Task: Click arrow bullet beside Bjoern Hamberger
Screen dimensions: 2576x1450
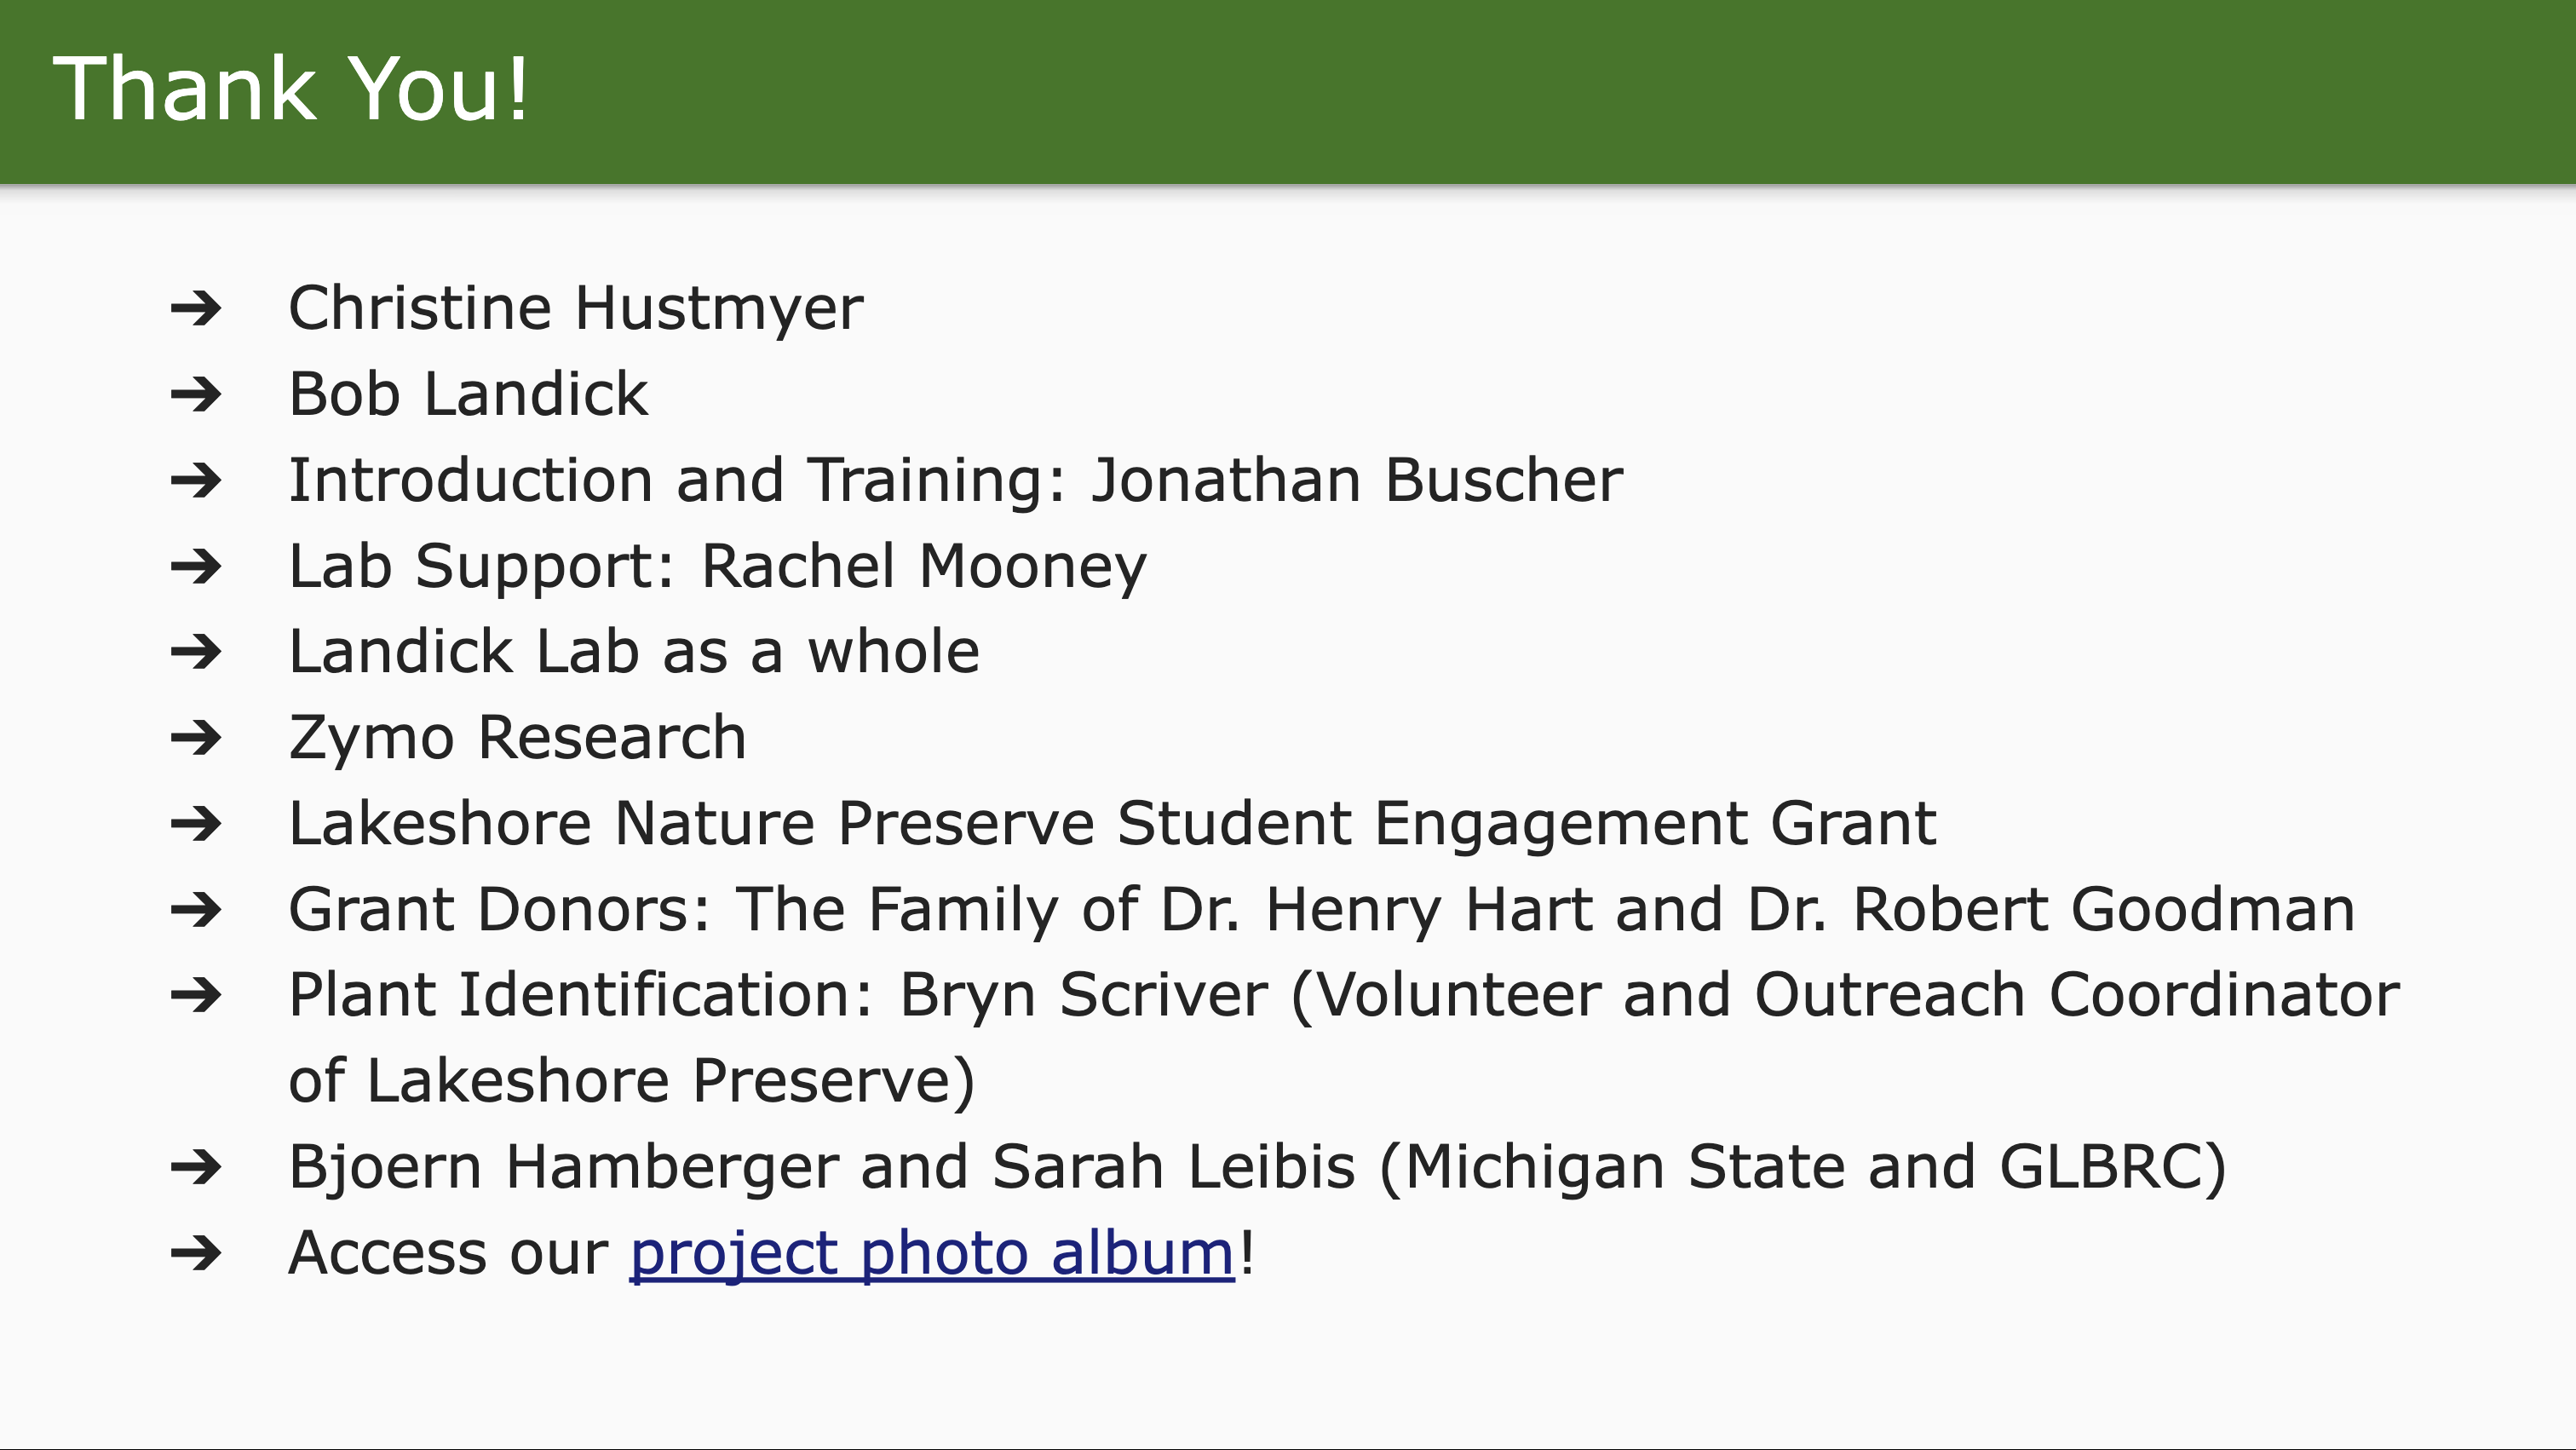Action: 196,1168
